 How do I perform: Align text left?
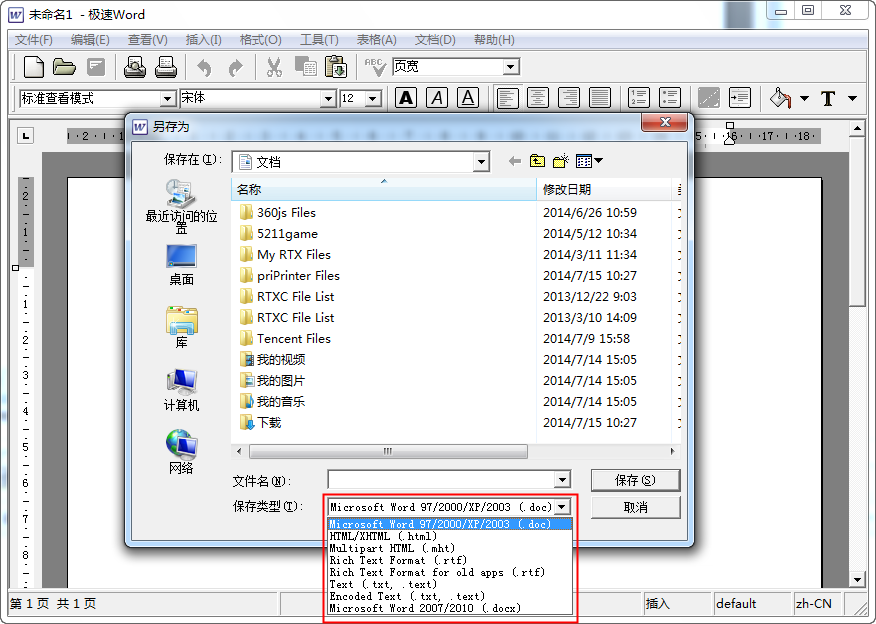[x=507, y=98]
